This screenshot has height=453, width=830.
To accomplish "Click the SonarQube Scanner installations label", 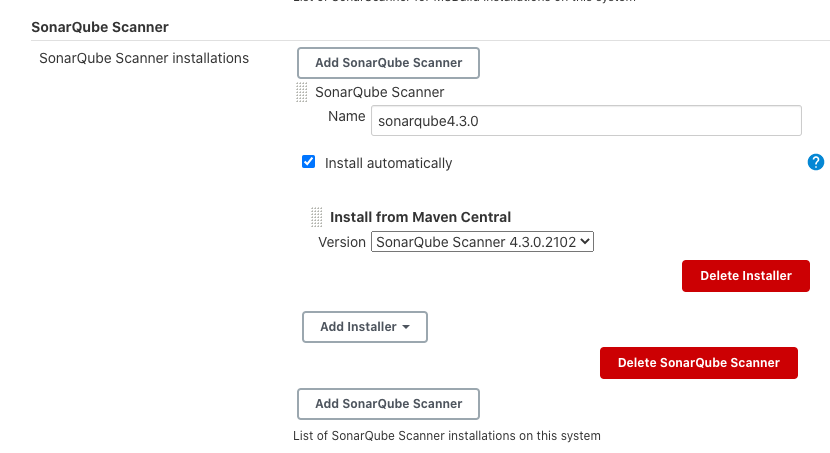I will tap(144, 58).
